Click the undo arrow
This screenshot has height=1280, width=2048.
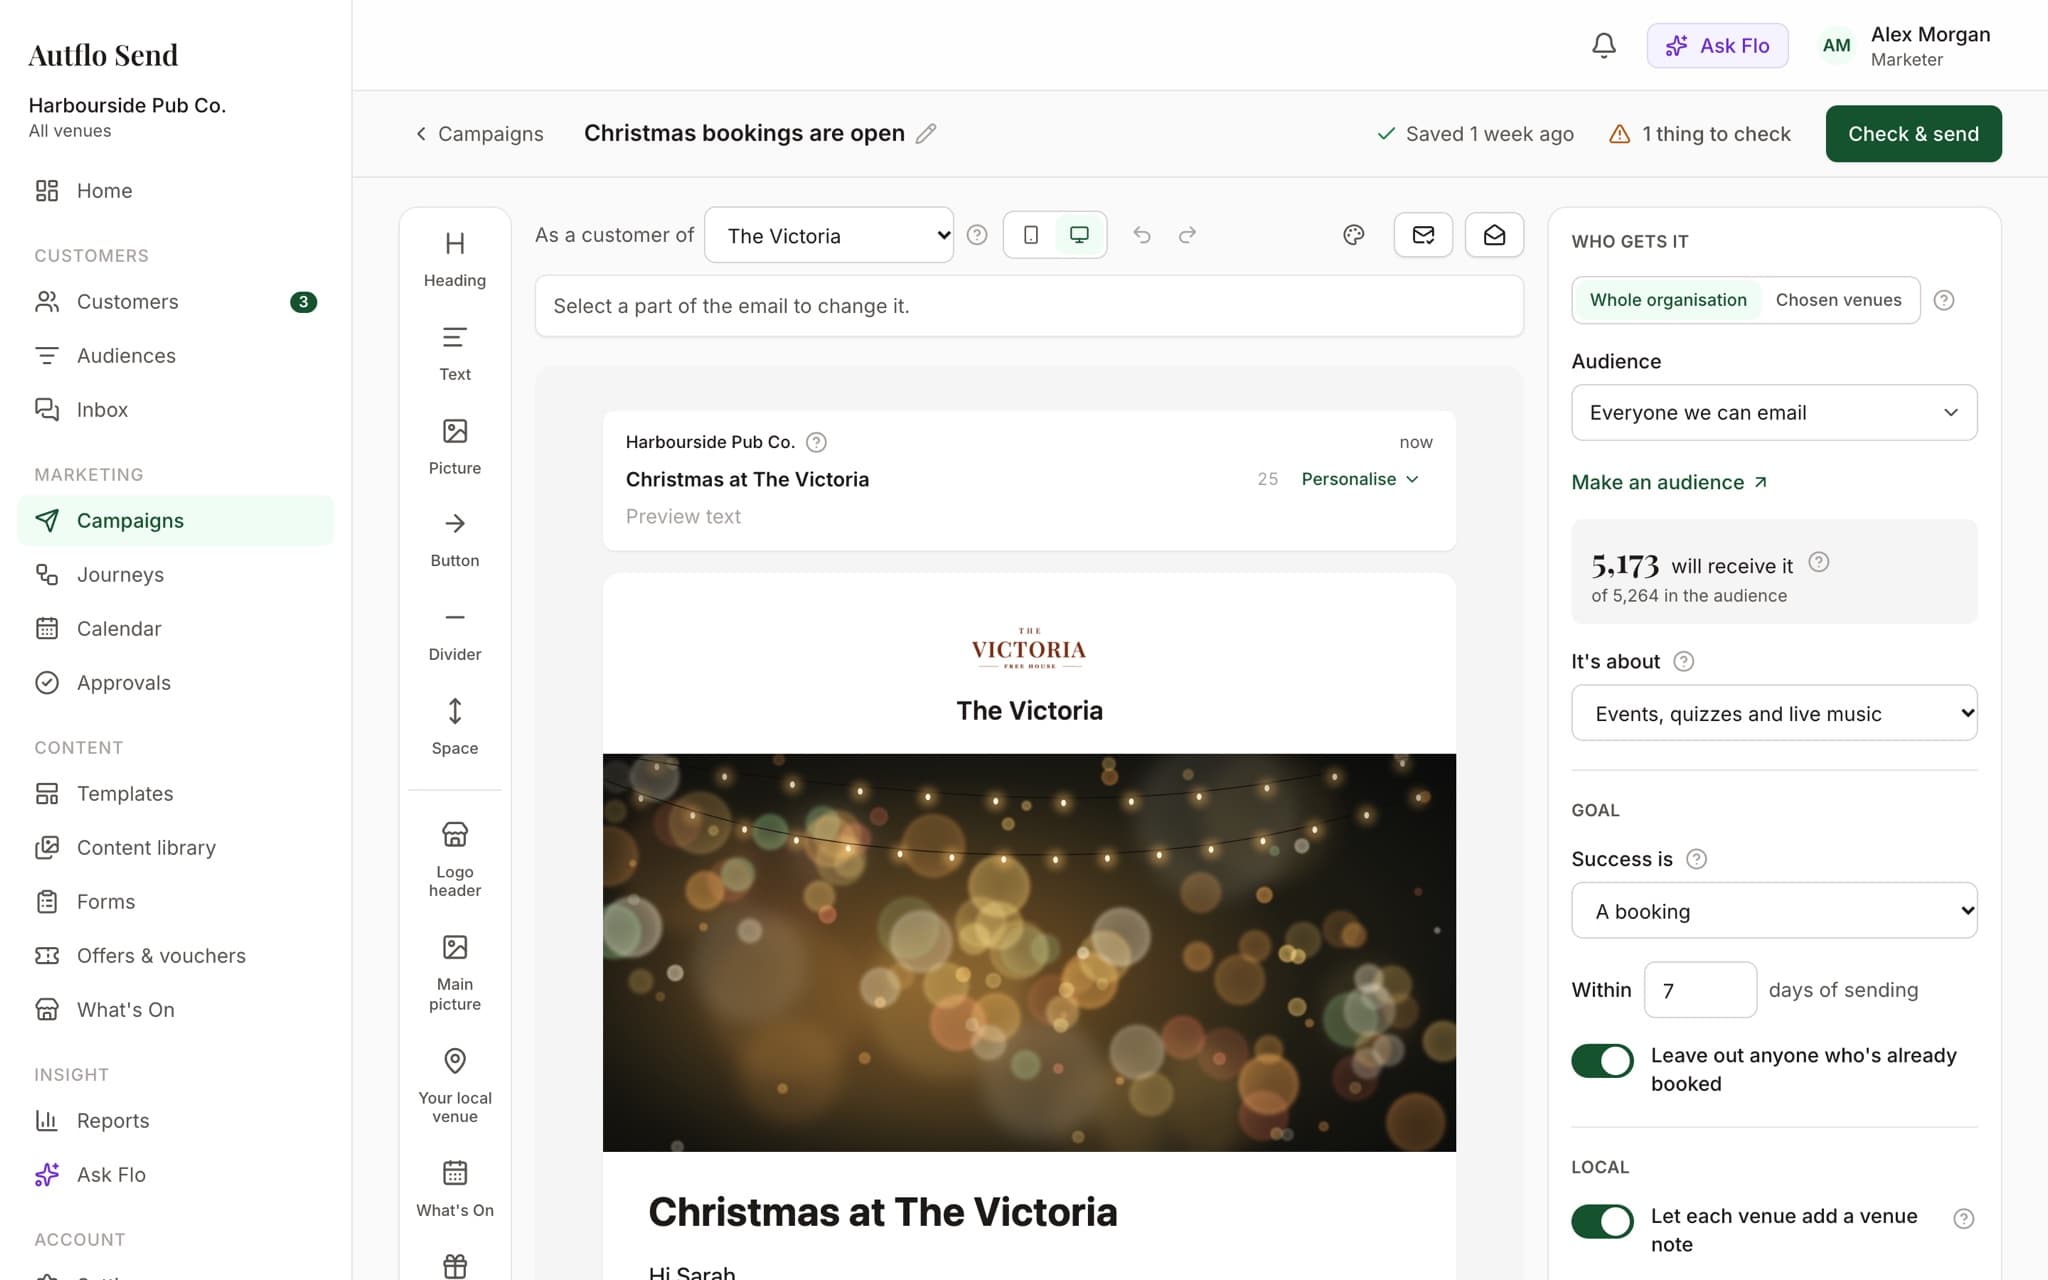coord(1142,235)
